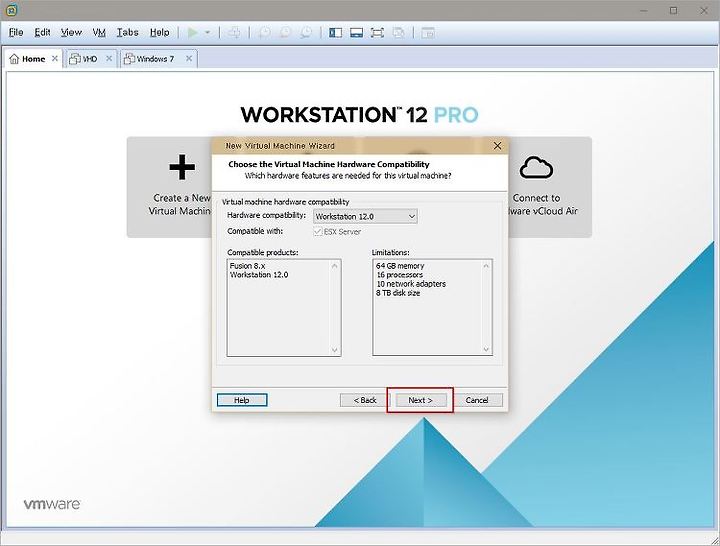Select Fusion 8.x in Compatible products

point(248,266)
